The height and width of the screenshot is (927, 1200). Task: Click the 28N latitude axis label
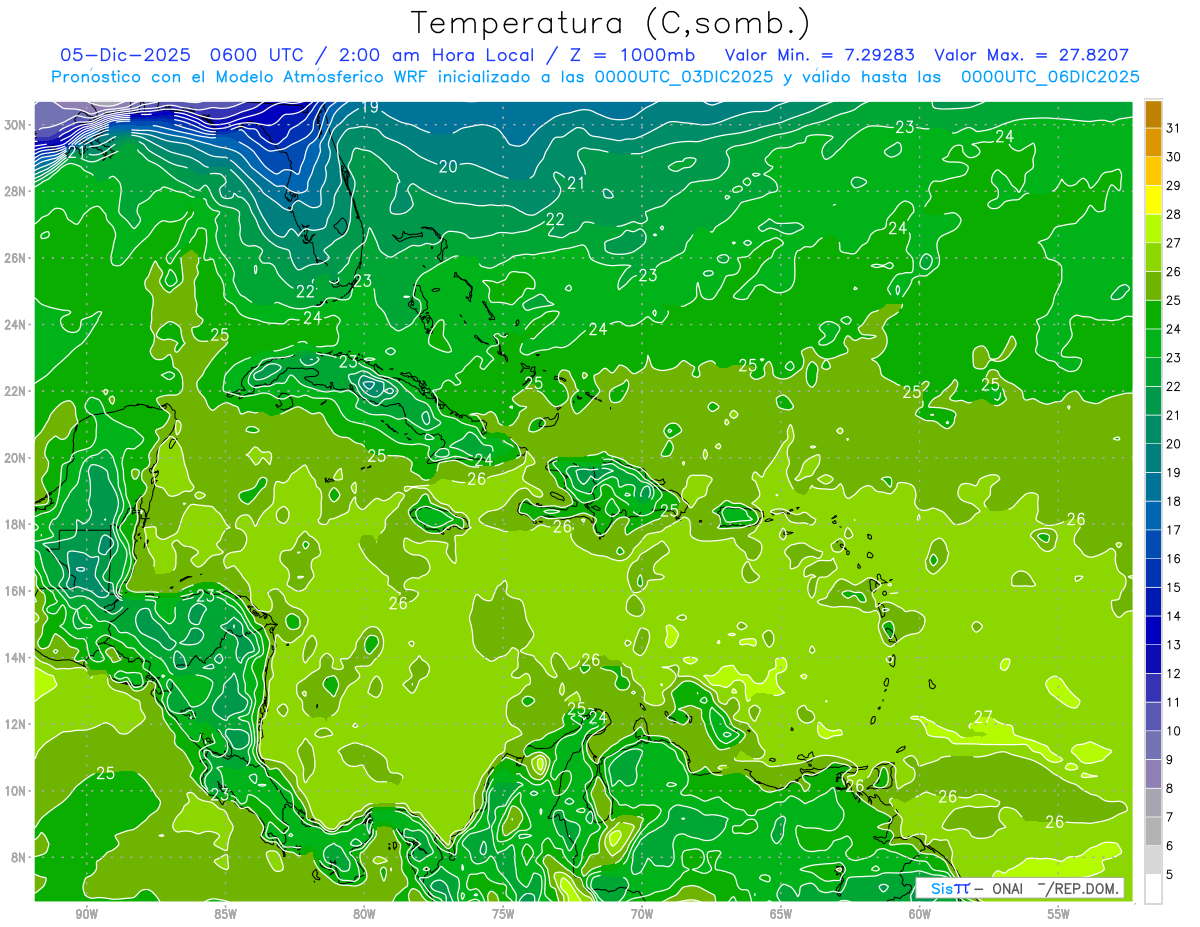[x=17, y=191]
